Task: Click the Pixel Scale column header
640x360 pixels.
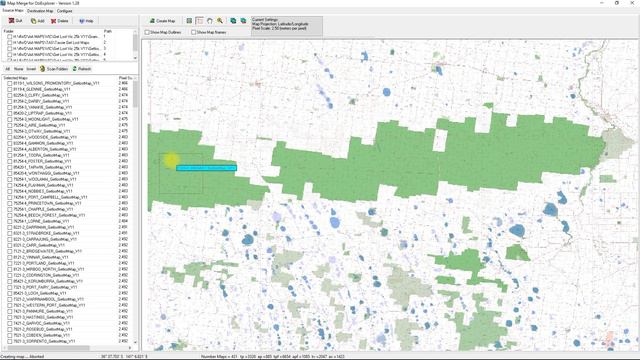Action: (x=125, y=78)
